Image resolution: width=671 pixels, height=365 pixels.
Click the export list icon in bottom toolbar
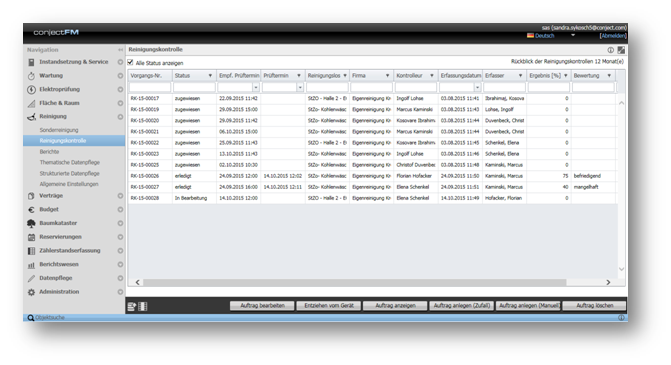[x=132, y=306]
